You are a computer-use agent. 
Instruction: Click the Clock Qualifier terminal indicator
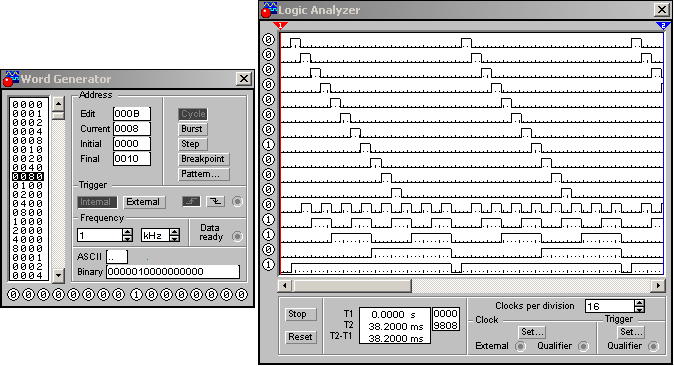click(x=583, y=346)
